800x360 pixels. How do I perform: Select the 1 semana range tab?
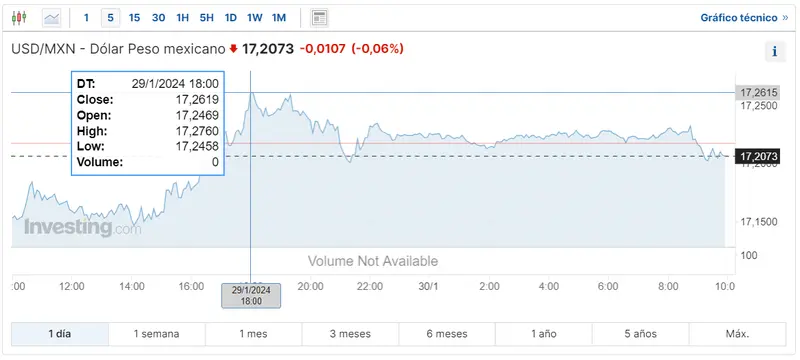tap(157, 335)
